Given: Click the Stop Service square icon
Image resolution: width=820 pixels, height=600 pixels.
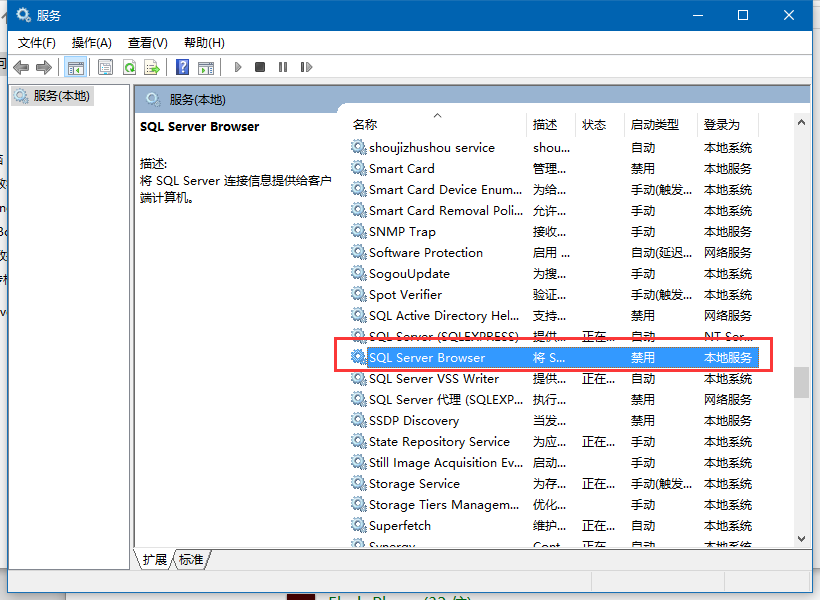Looking at the screenshot, I should pyautogui.click(x=260, y=67).
